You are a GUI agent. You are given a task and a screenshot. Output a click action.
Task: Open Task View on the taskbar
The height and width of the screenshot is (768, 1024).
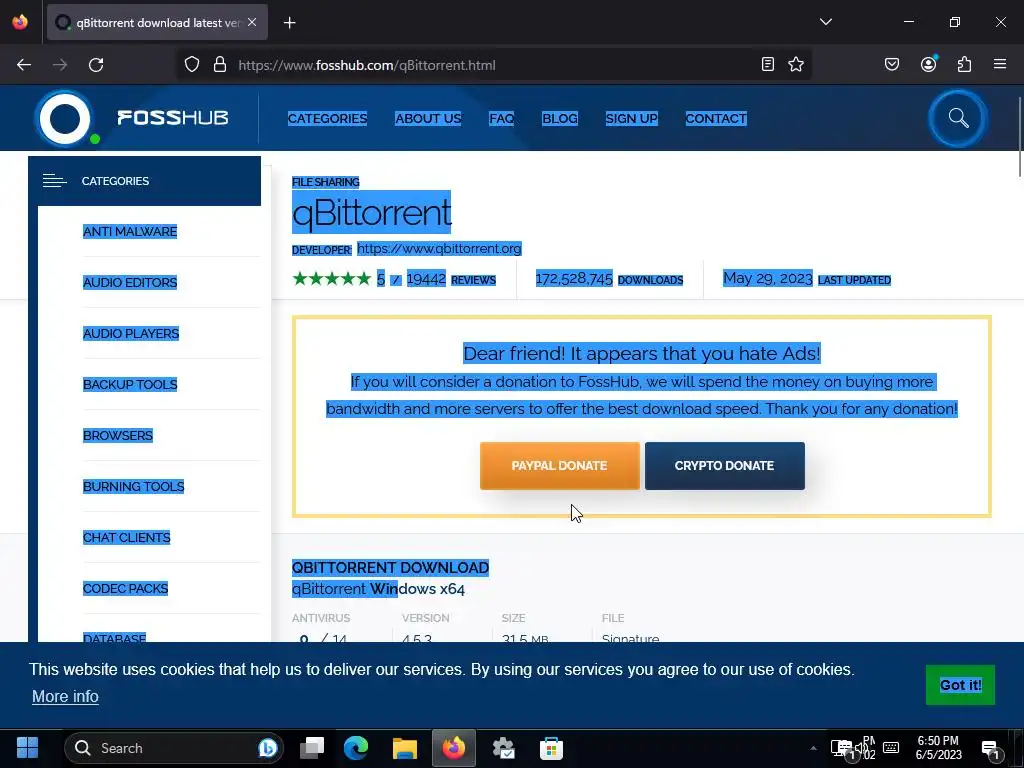[312, 748]
